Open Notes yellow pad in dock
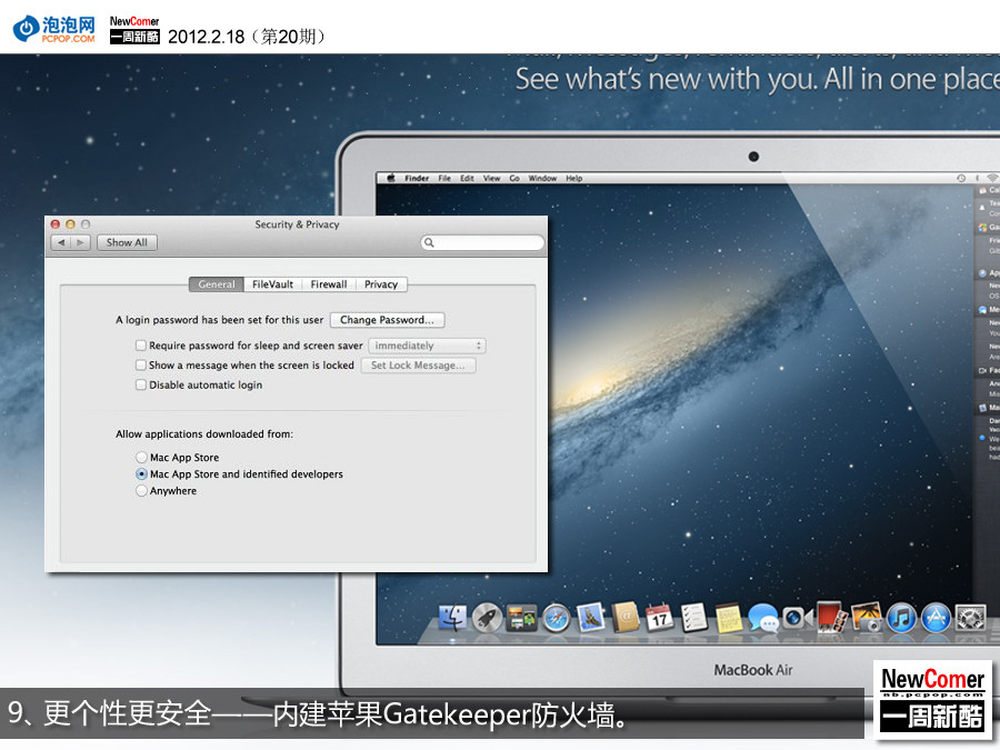 (x=728, y=617)
